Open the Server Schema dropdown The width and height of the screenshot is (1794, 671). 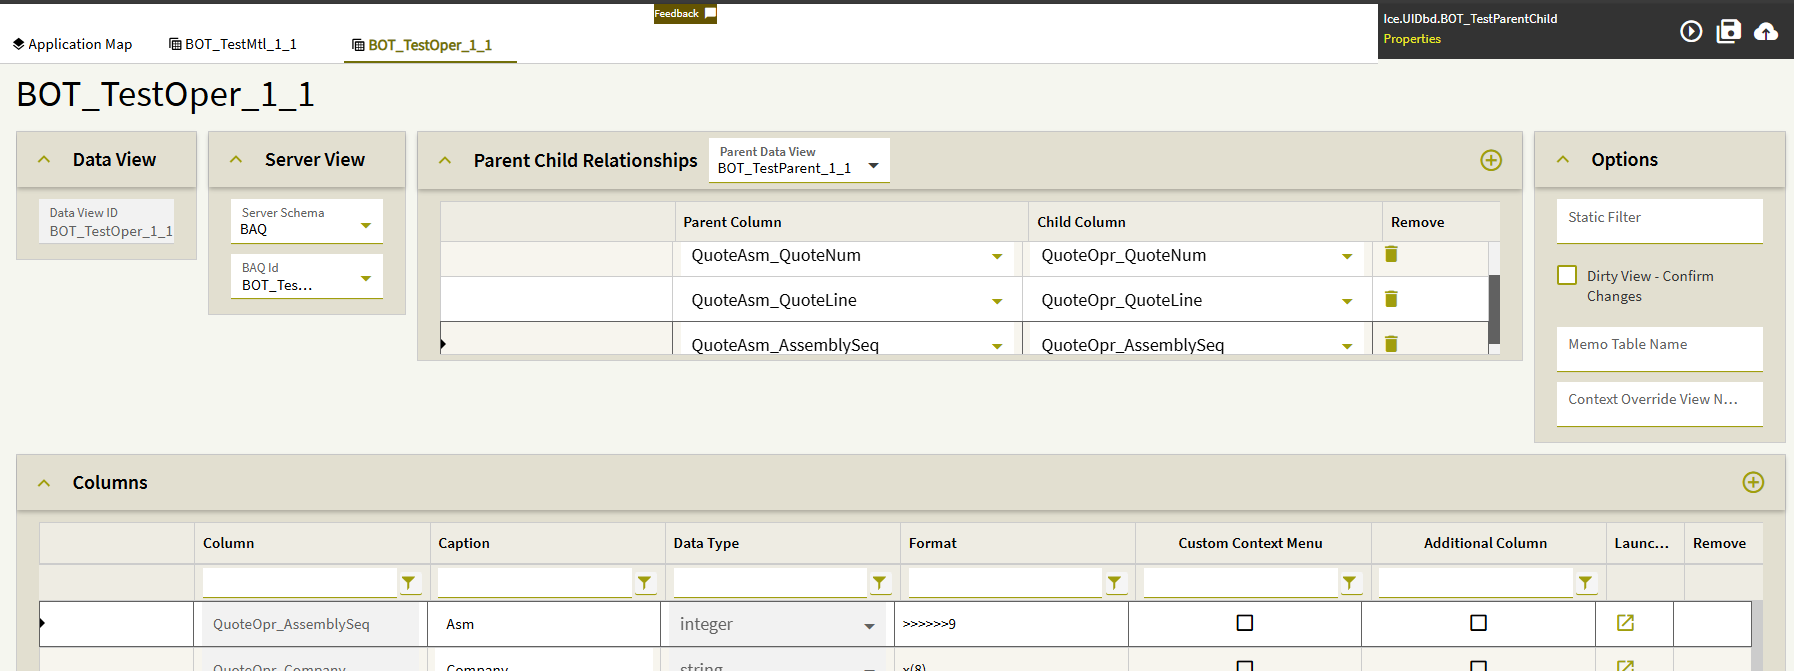coord(366,226)
